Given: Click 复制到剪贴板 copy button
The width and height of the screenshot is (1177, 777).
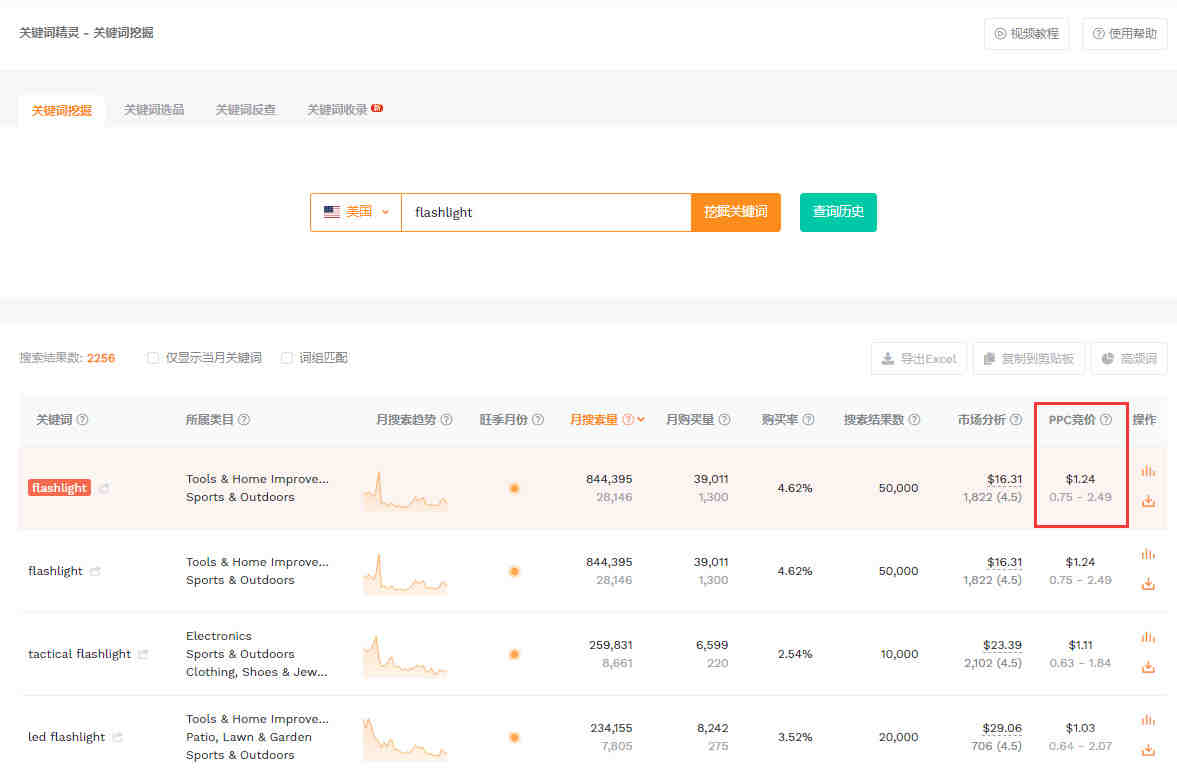Looking at the screenshot, I should [x=1028, y=359].
